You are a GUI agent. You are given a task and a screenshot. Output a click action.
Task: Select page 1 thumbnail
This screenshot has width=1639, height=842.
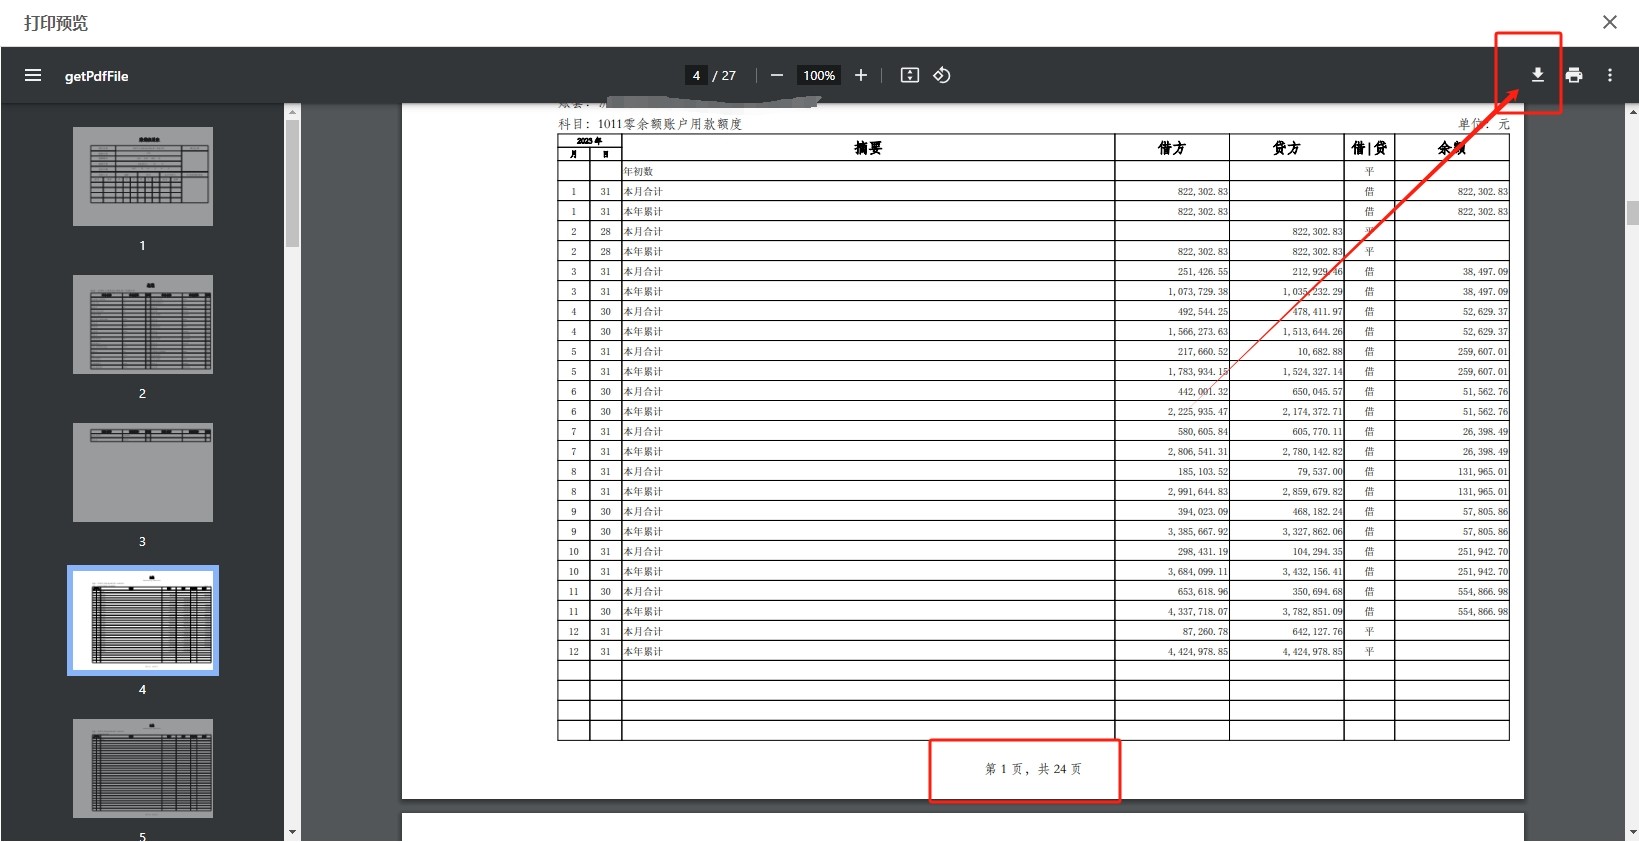coord(143,176)
